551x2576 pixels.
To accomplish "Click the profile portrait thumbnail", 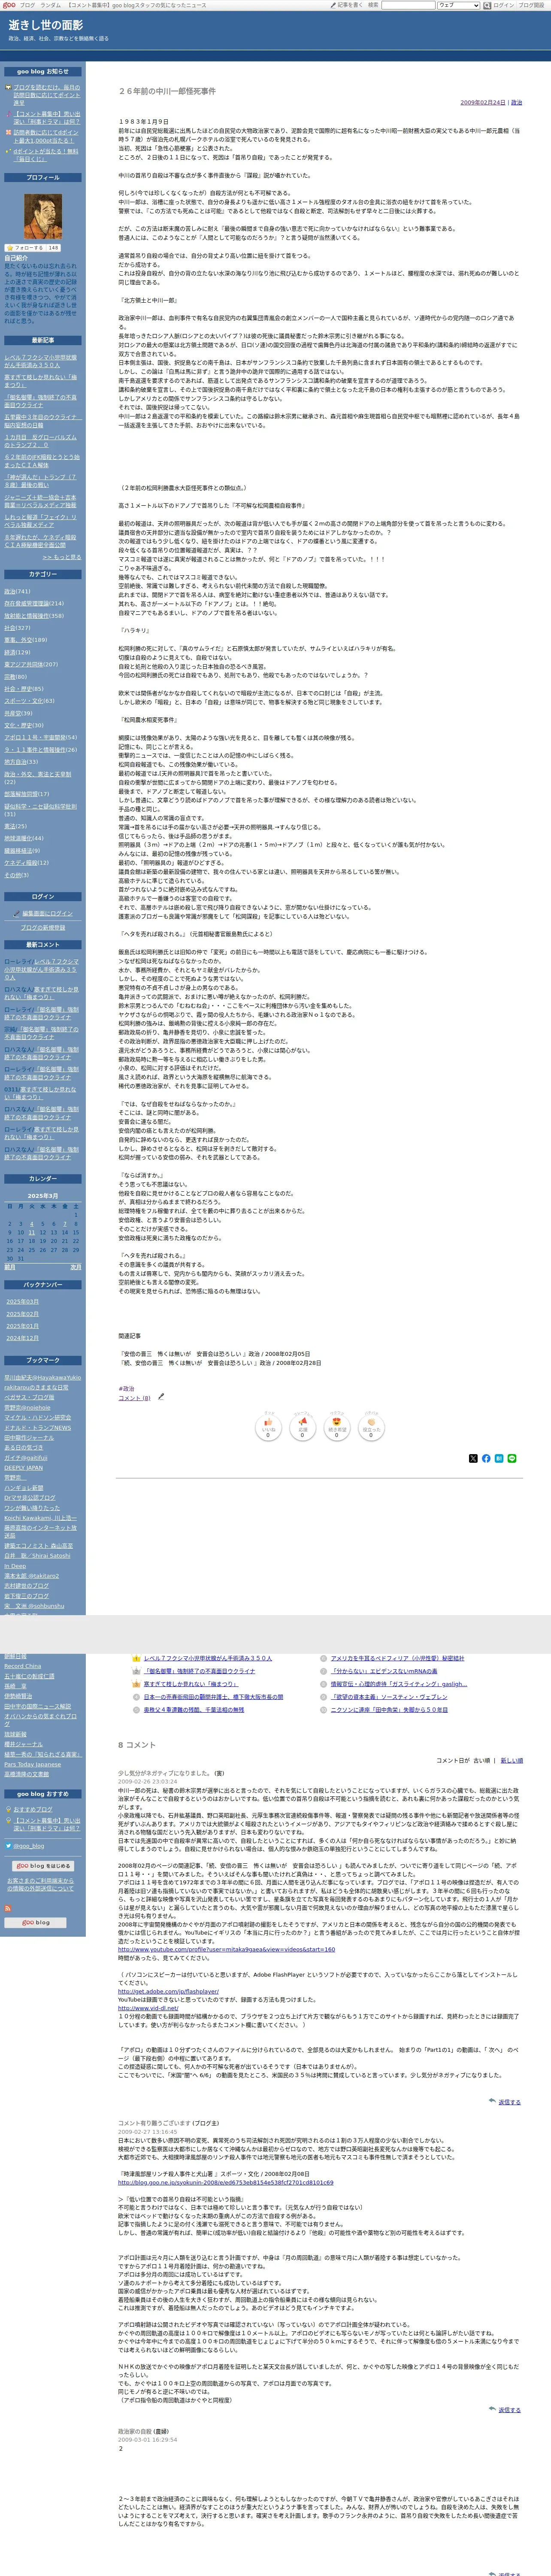I will 42,217.
